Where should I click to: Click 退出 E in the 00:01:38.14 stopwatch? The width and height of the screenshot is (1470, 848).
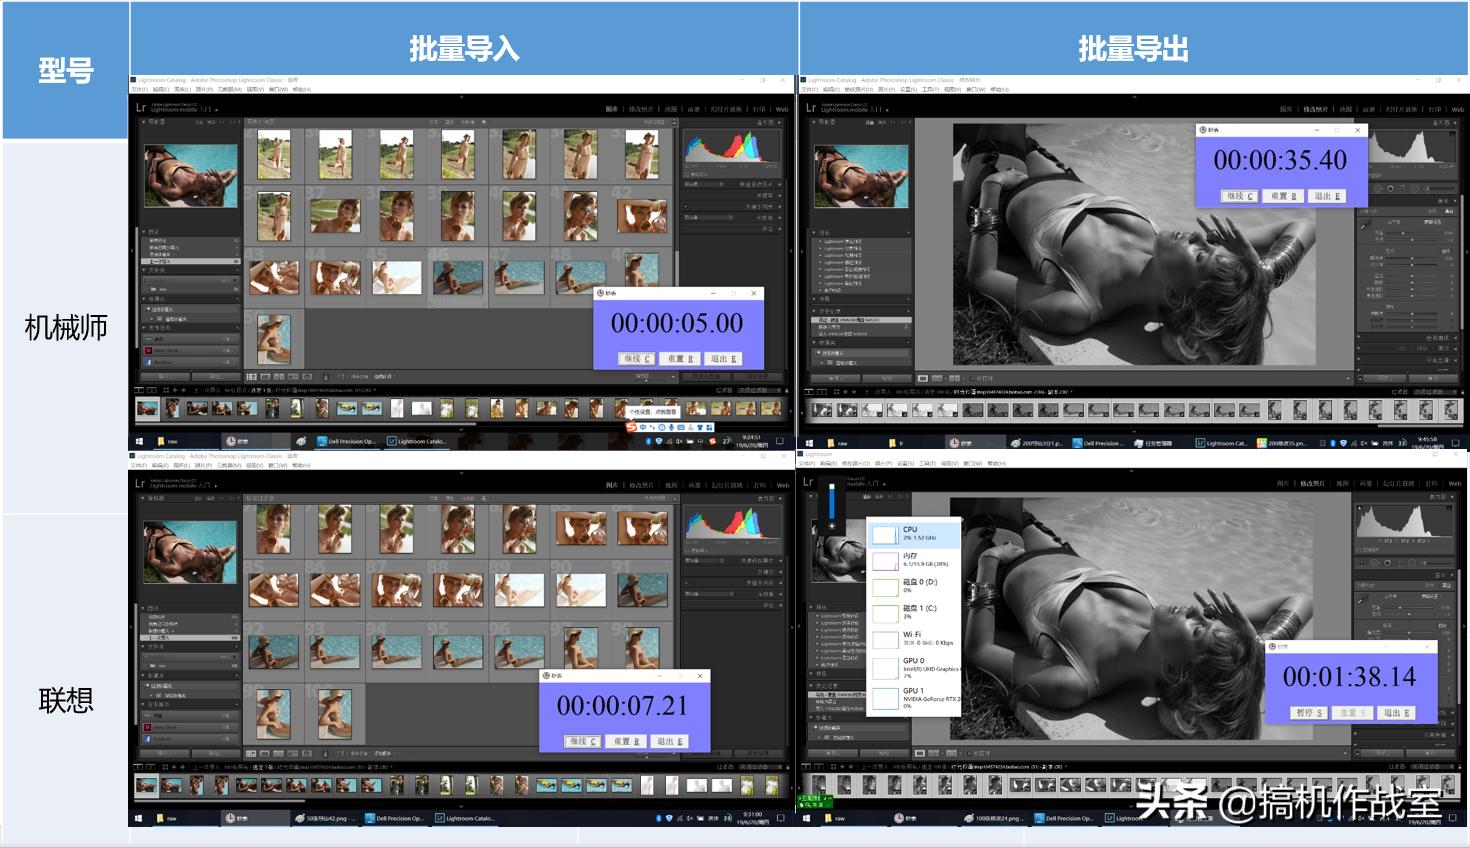tap(1394, 713)
